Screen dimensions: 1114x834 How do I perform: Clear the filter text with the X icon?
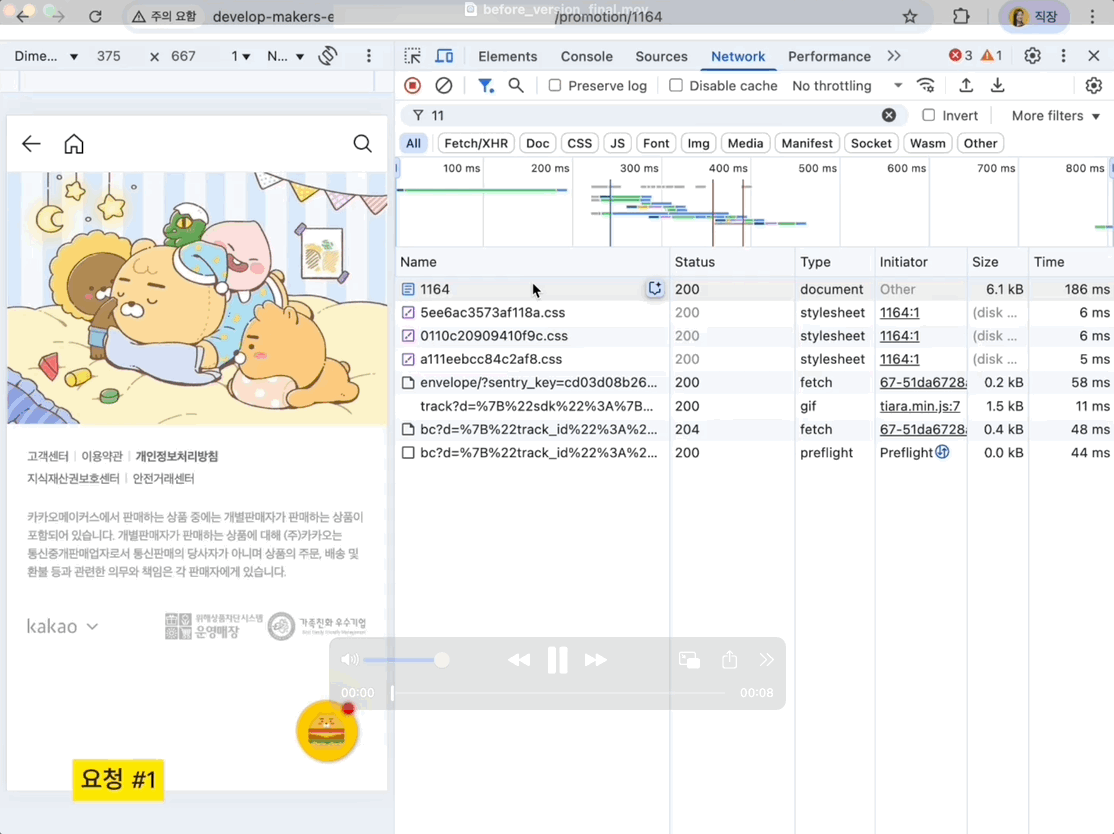point(889,115)
